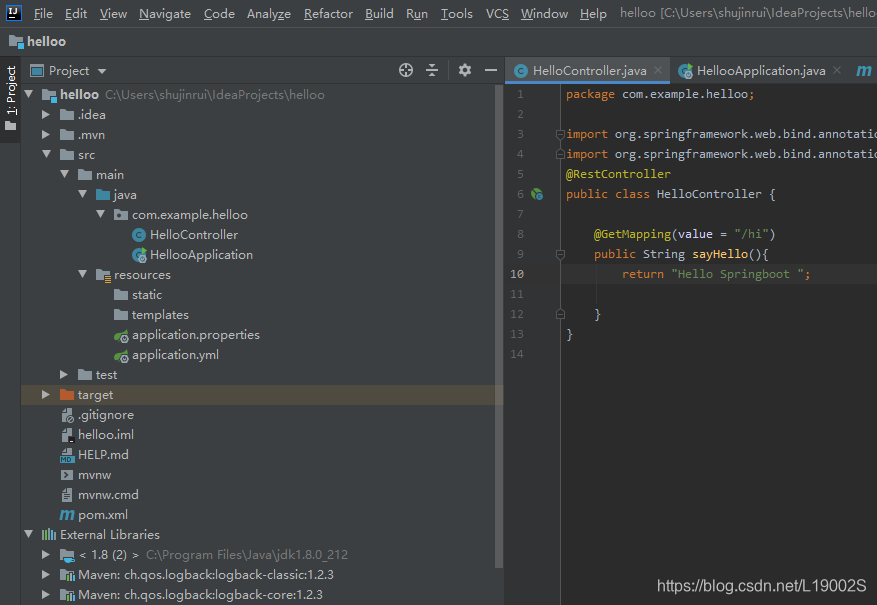Collapse the java folder arrow

[x=82, y=194]
